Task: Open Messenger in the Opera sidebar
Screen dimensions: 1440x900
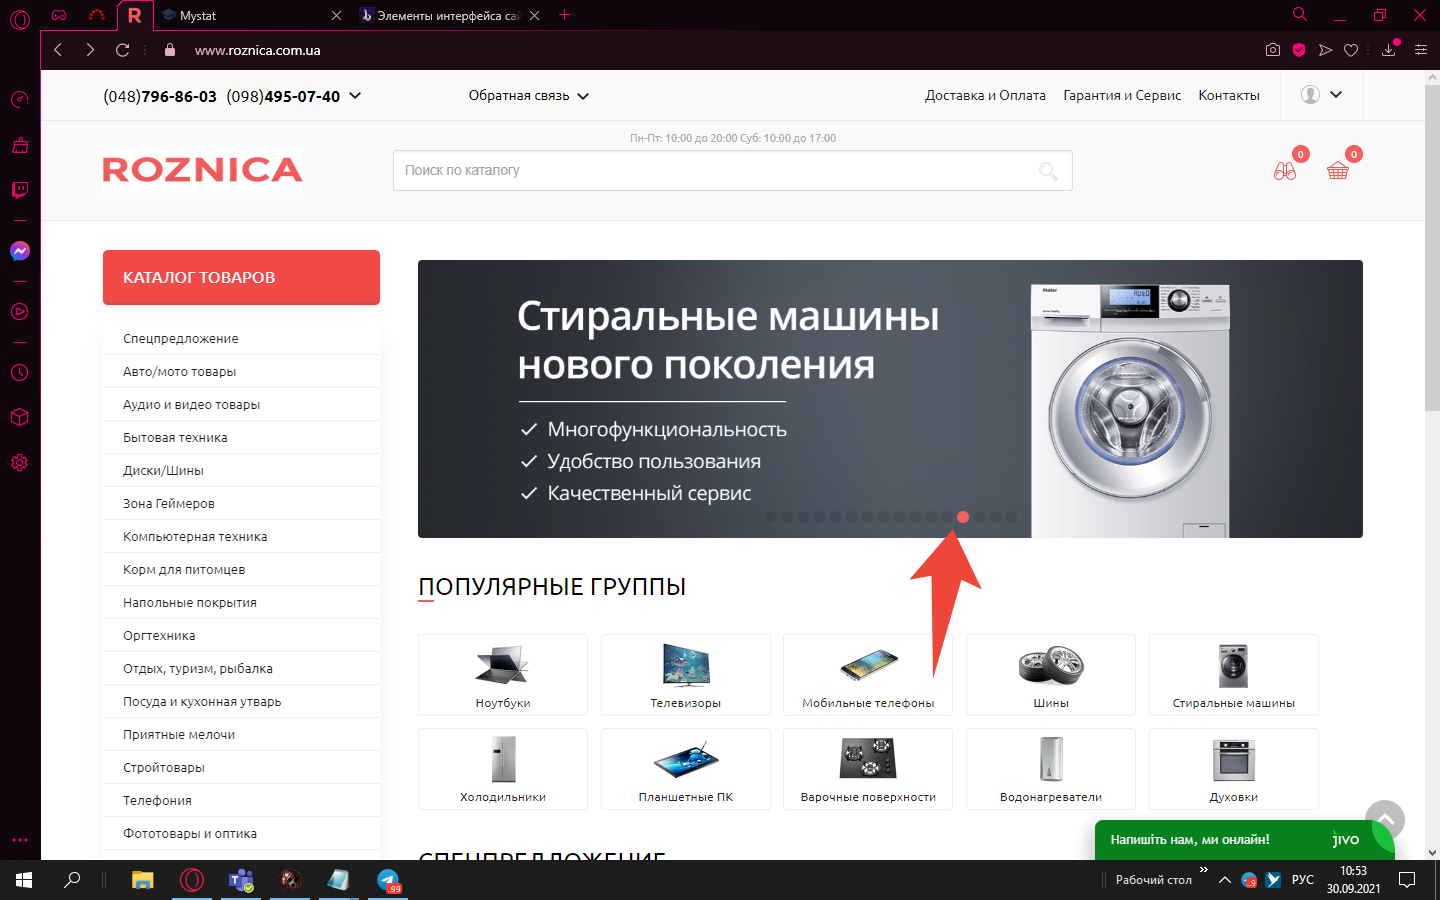Action: click(x=19, y=251)
